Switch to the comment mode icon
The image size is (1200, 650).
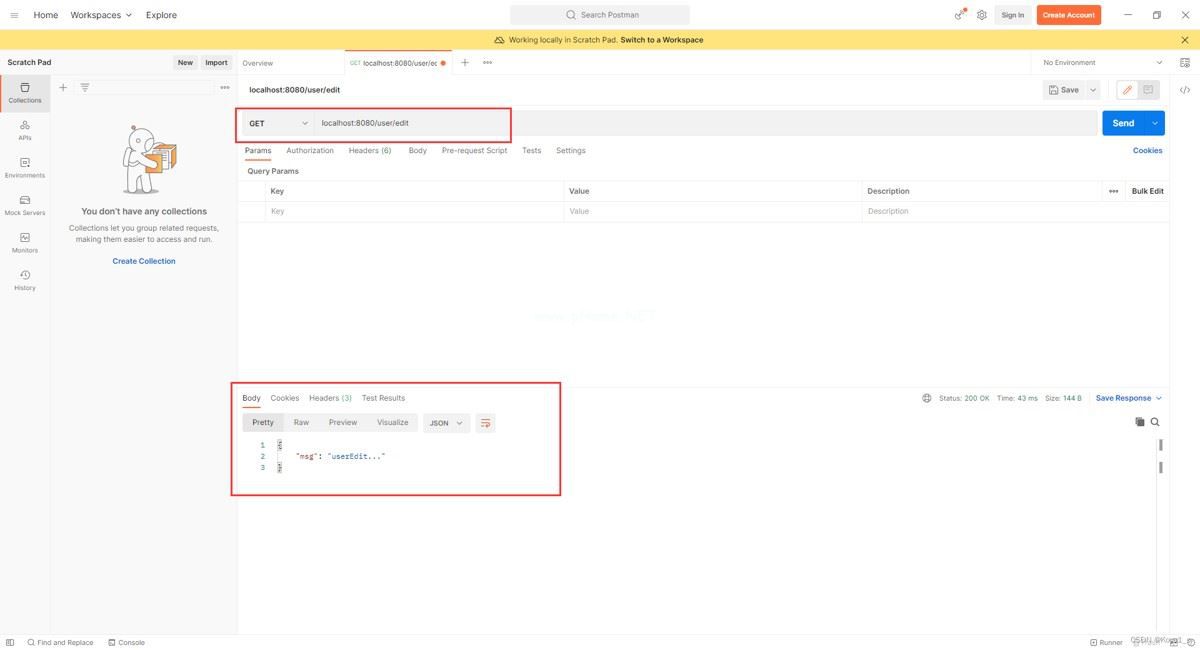1148,90
